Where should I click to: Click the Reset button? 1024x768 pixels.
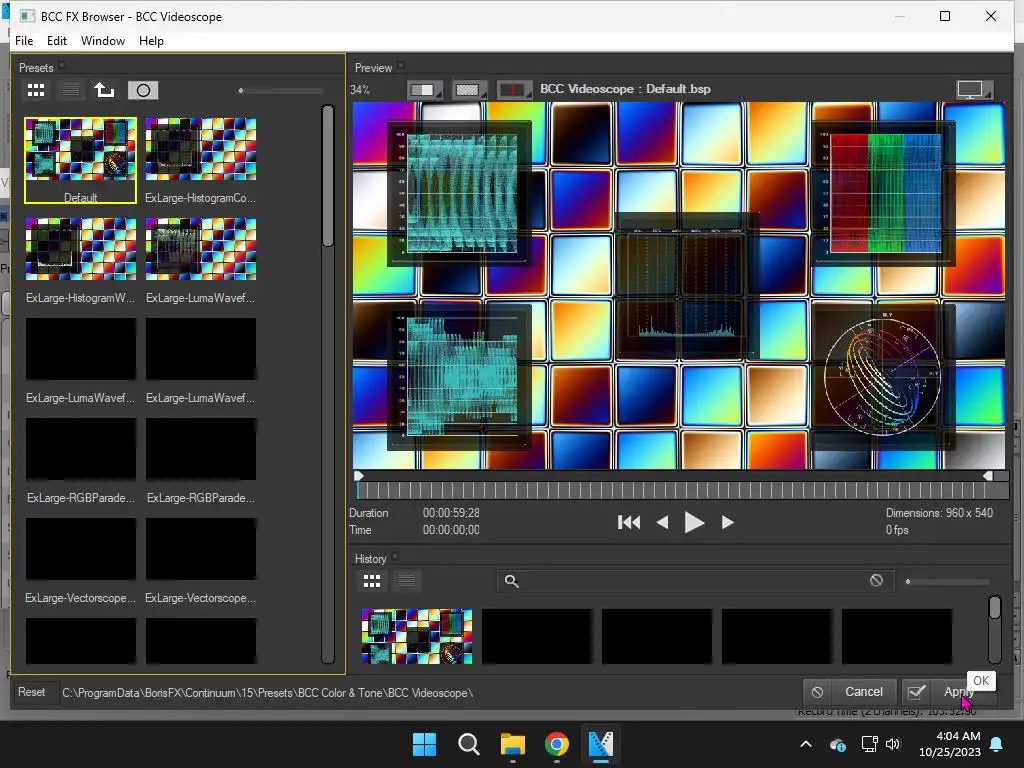31,692
